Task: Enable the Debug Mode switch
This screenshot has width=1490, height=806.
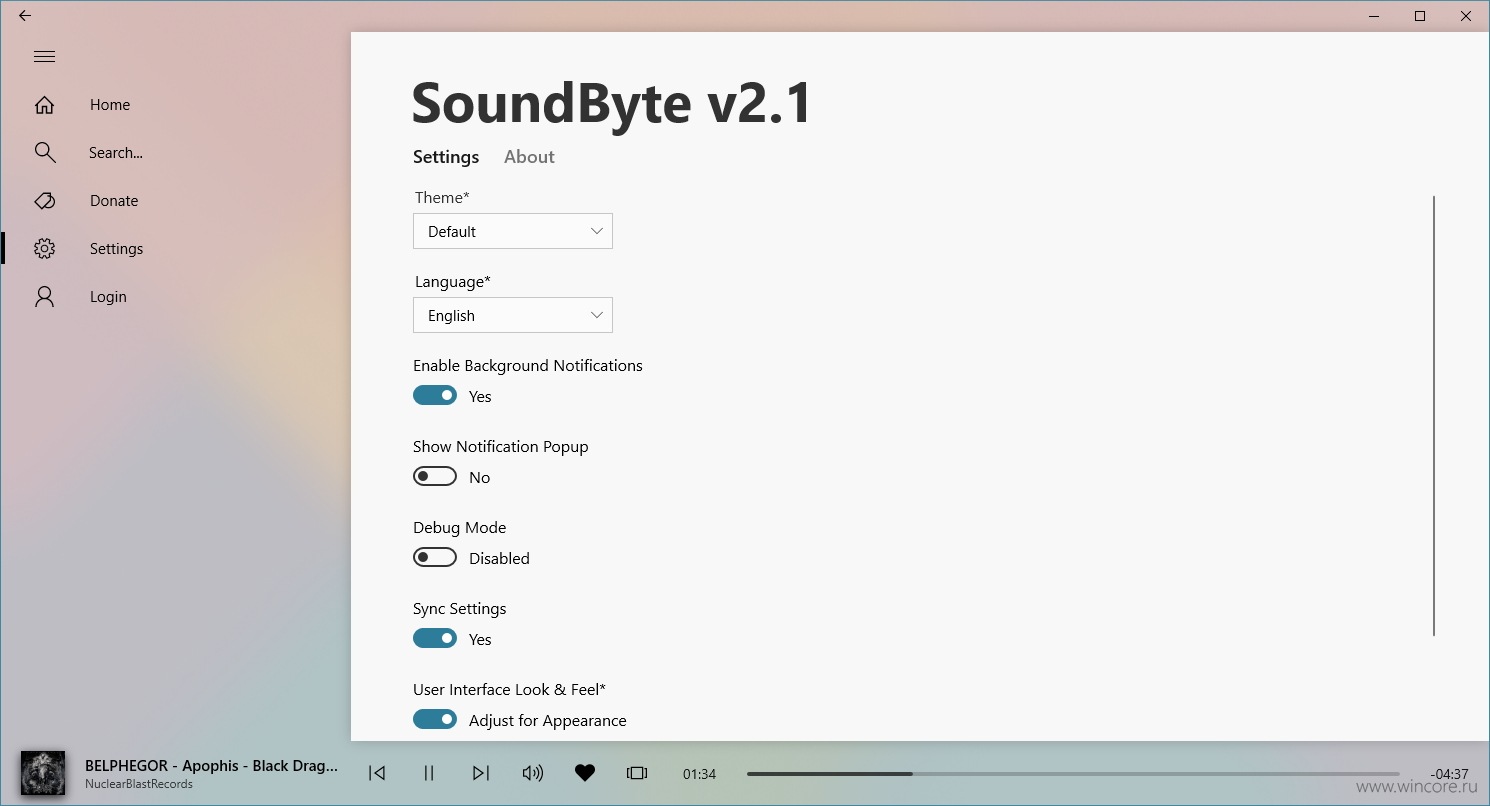Action: point(435,557)
